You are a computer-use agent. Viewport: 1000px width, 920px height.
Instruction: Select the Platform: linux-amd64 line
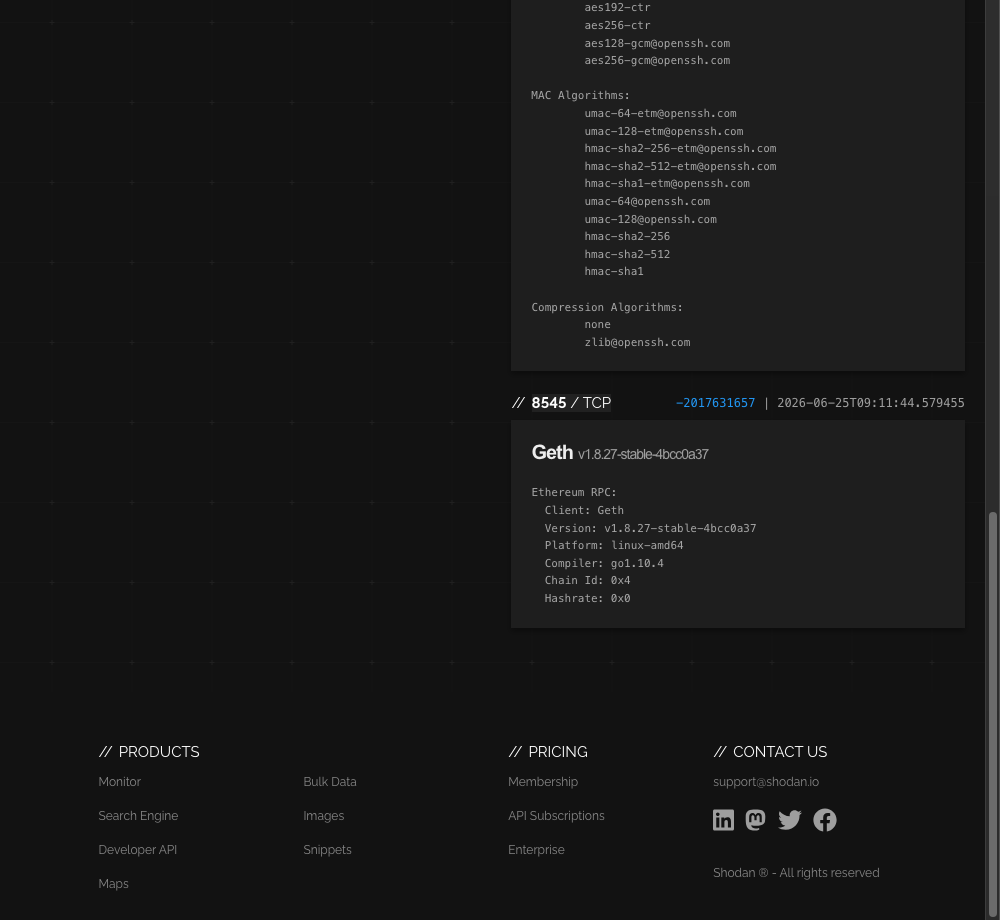coord(614,545)
